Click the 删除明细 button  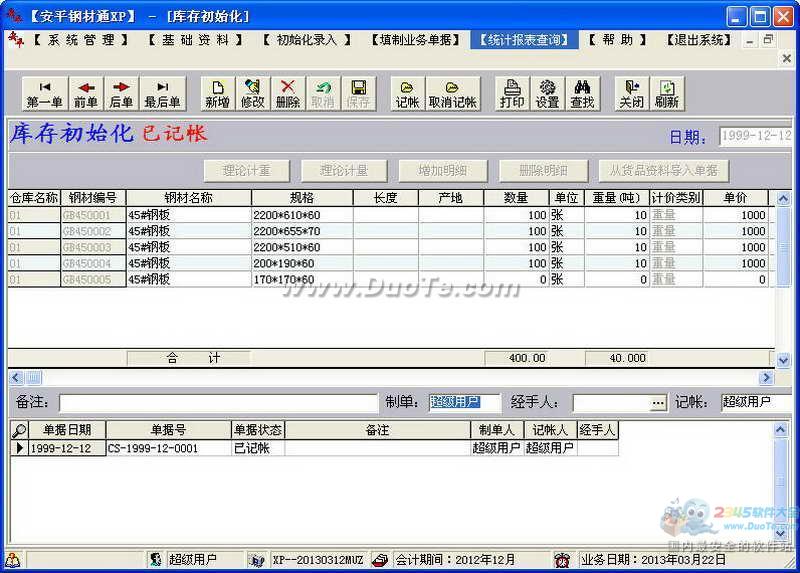(x=543, y=170)
